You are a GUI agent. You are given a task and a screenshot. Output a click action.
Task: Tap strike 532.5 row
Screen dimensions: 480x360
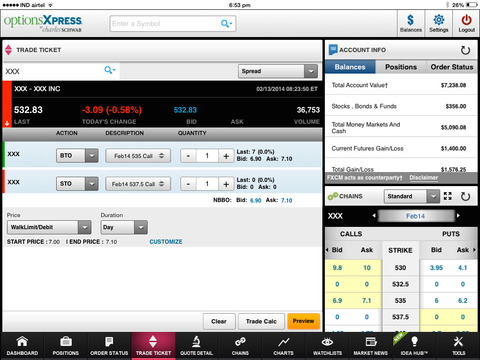click(400, 284)
